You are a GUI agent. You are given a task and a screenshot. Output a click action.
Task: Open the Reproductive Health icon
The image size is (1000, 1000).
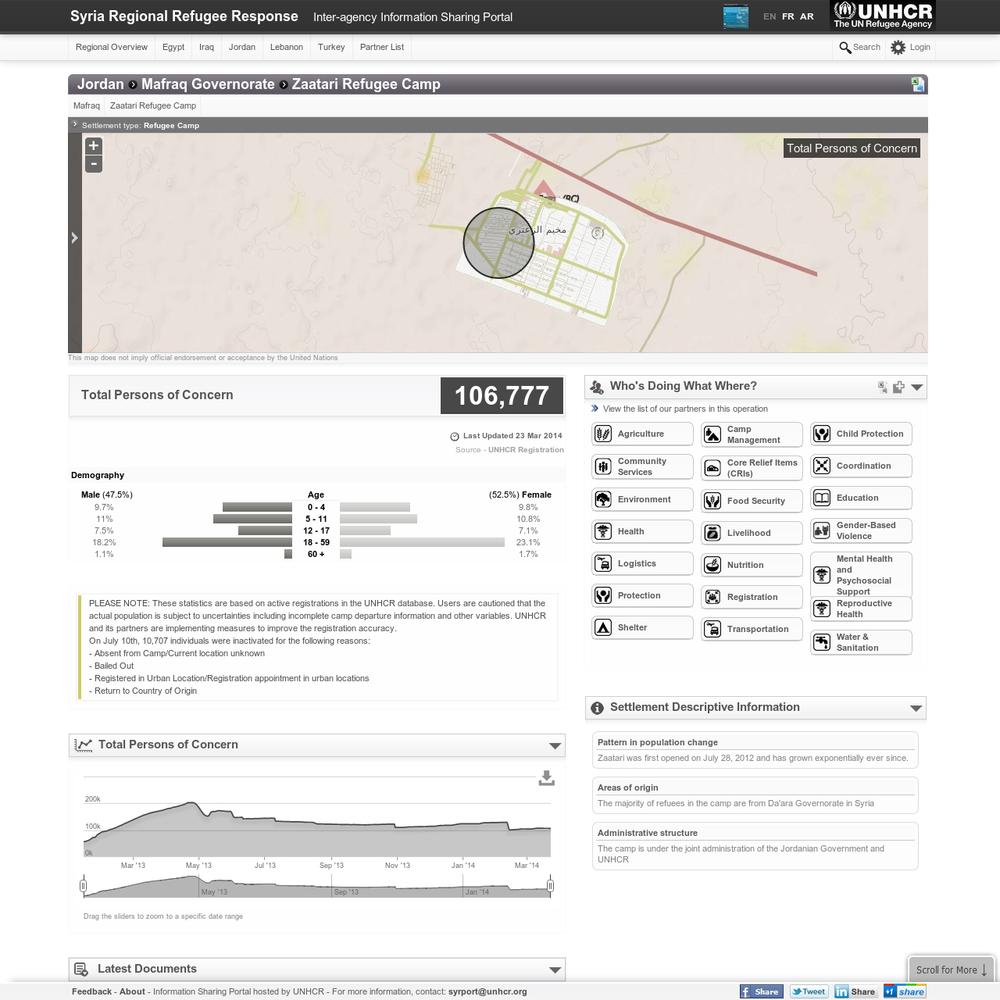coord(821,609)
